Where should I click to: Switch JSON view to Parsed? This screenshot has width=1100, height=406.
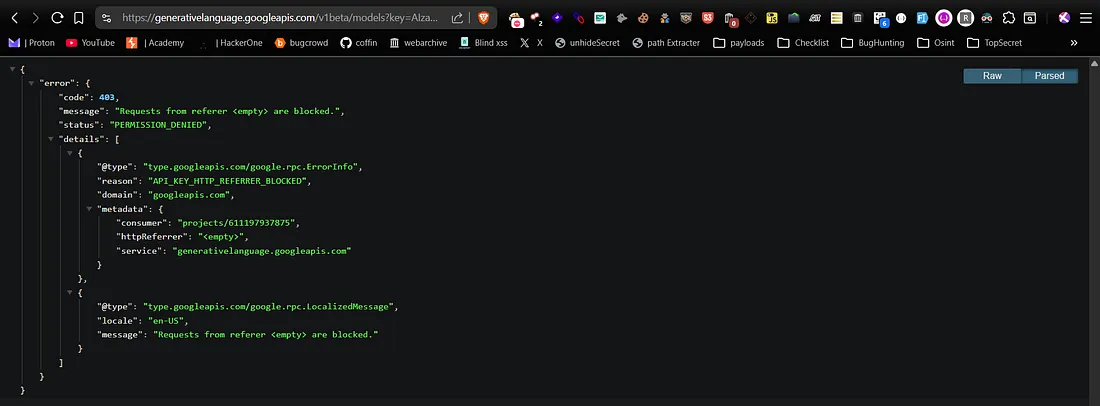tap(1049, 76)
